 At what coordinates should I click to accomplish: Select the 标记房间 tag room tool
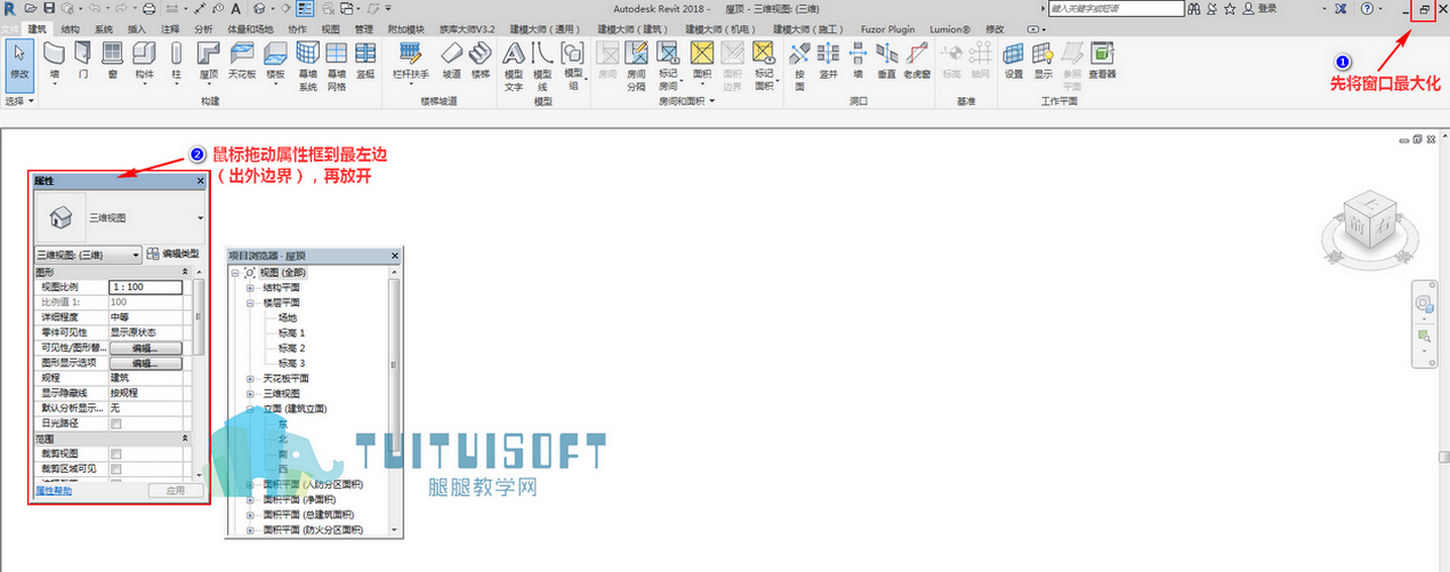coord(668,66)
